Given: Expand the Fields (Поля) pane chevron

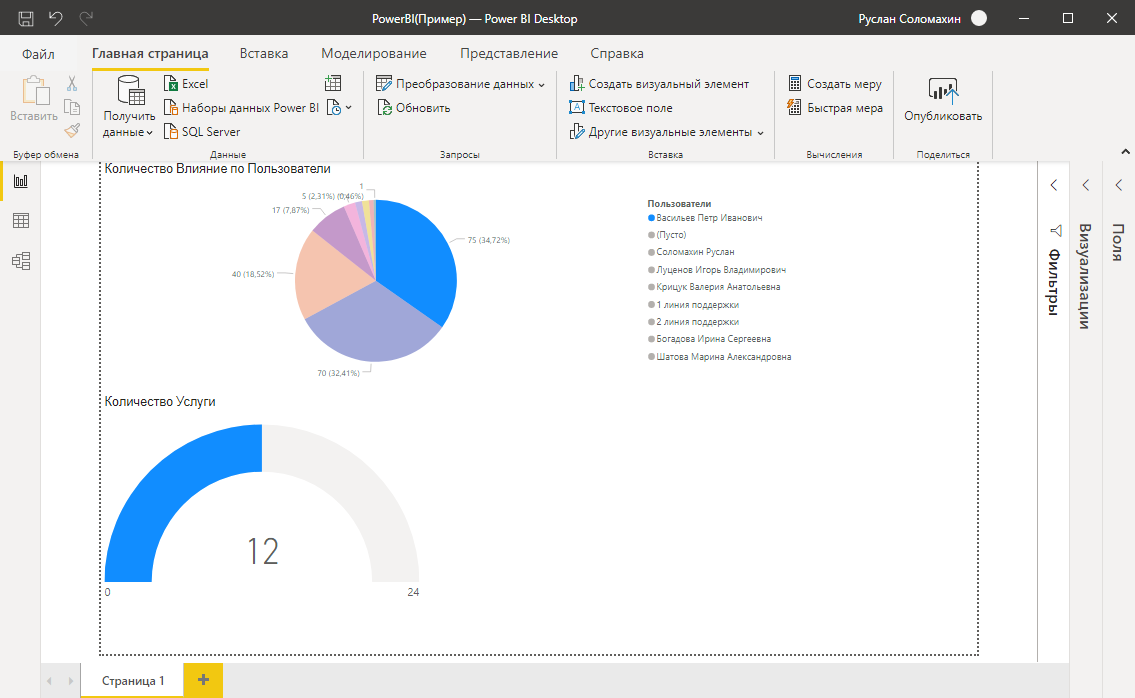Looking at the screenshot, I should (x=1118, y=185).
